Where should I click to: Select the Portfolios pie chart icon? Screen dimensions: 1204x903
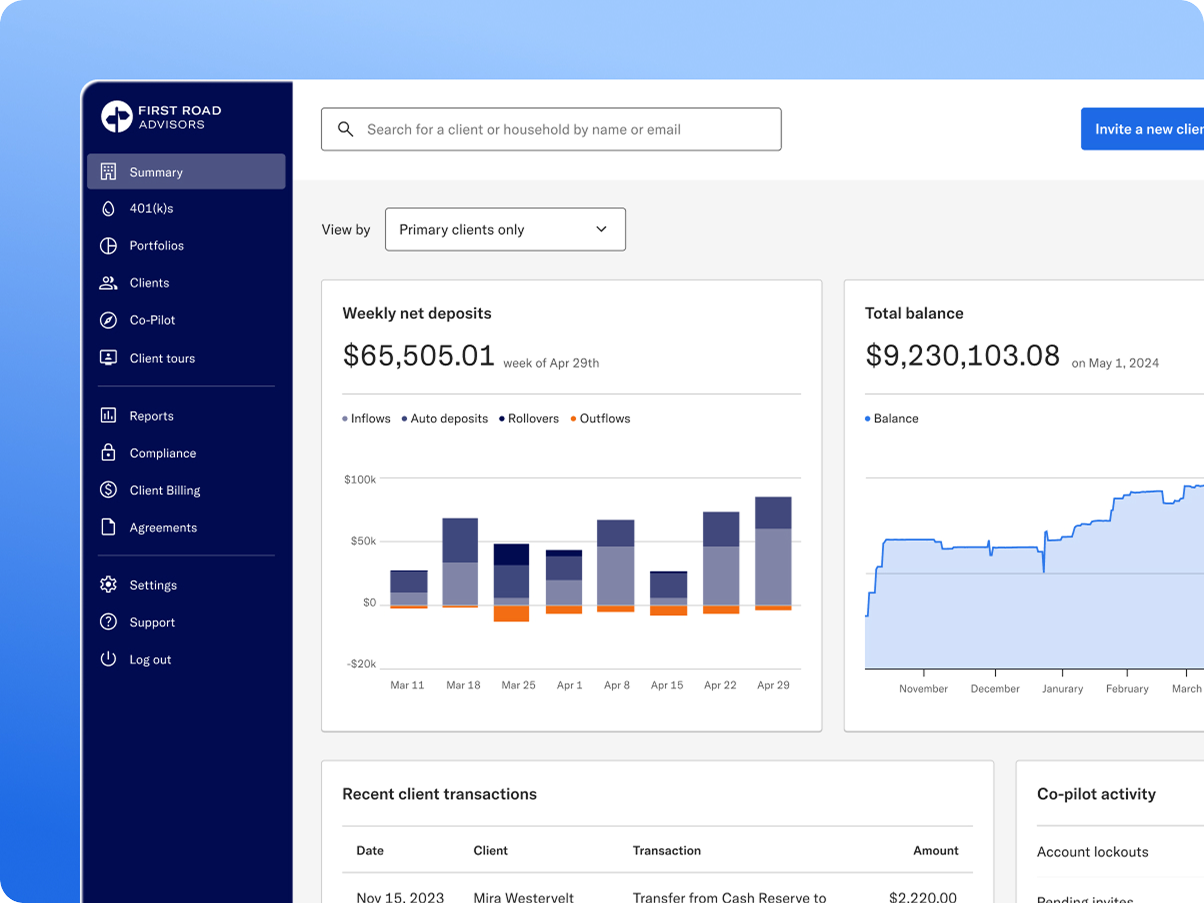tap(108, 246)
